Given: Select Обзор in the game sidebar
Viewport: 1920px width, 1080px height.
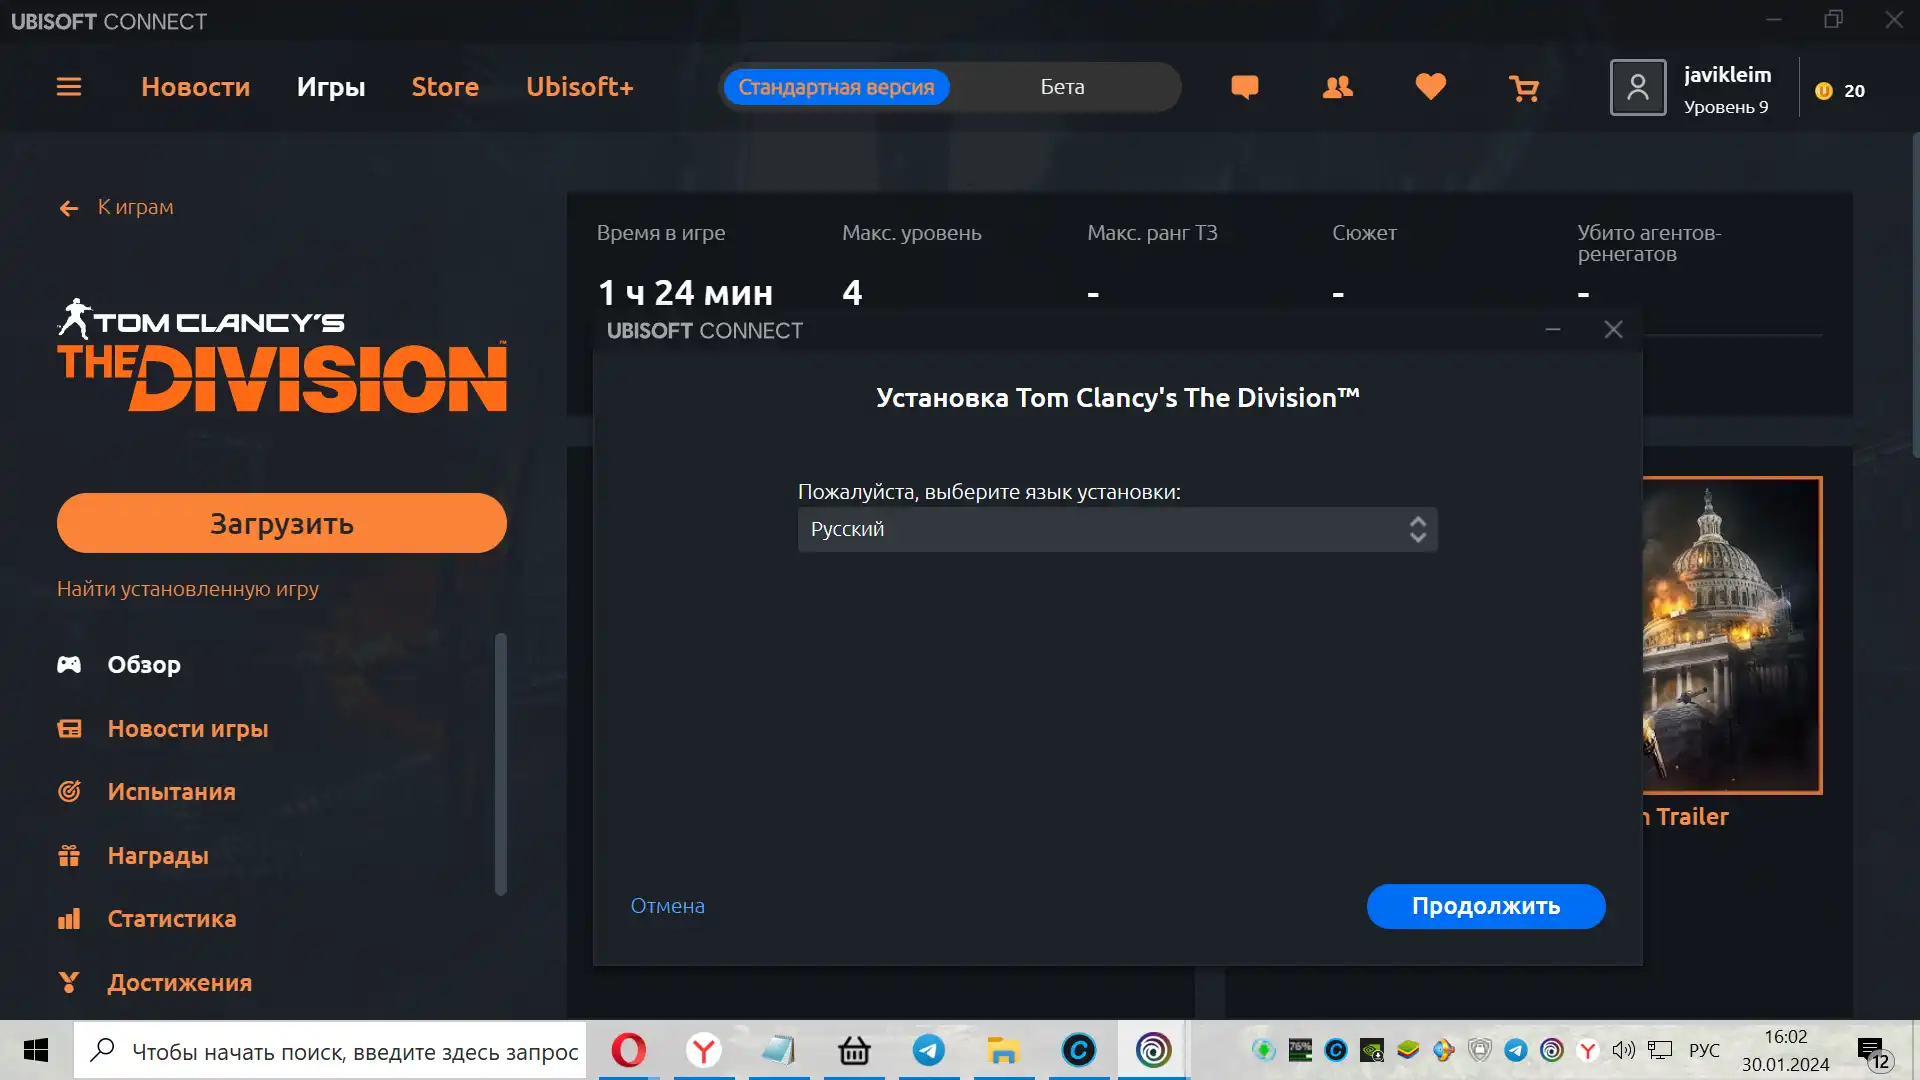Looking at the screenshot, I should point(144,665).
